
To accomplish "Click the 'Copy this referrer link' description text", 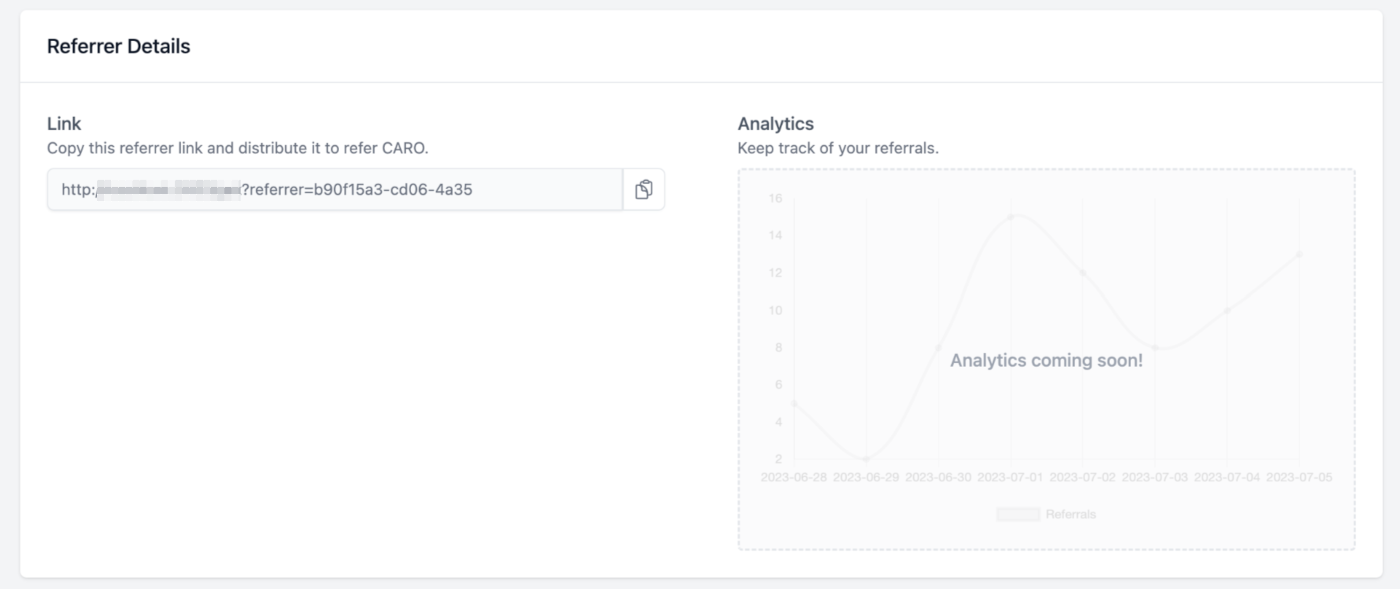I will pyautogui.click(x=237, y=148).
